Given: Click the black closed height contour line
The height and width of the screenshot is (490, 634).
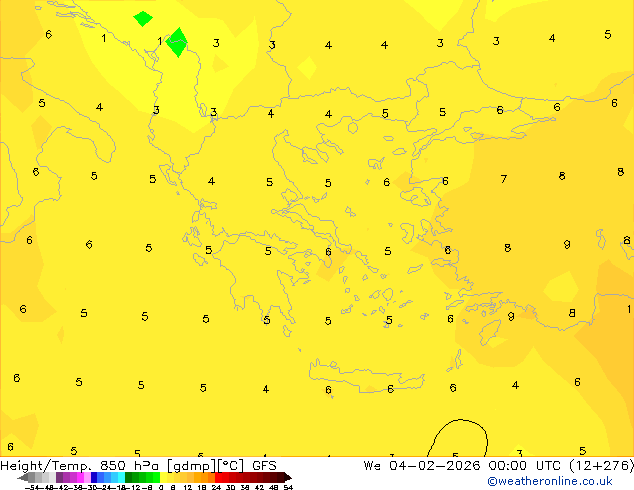Looking at the screenshot, I should [x=457, y=438].
